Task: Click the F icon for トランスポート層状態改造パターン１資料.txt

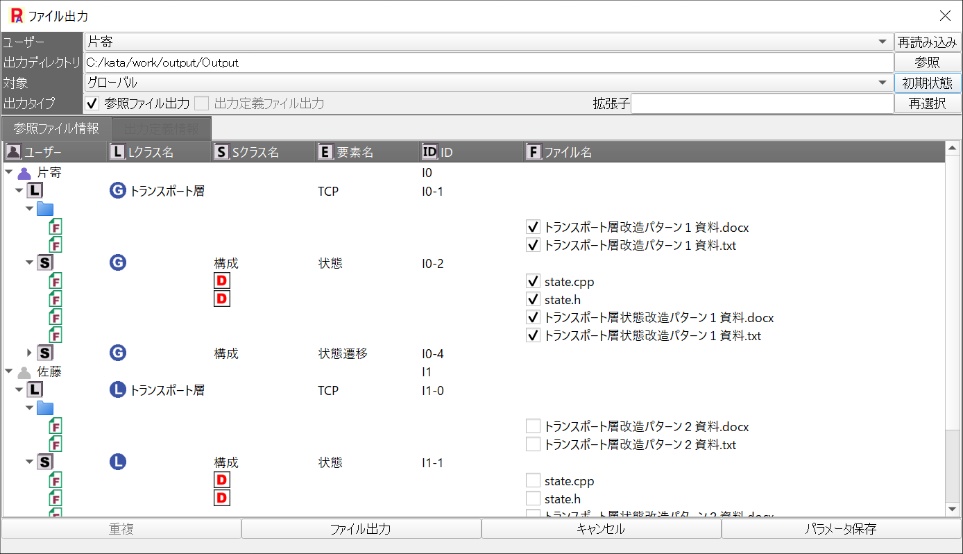Action: pos(56,335)
